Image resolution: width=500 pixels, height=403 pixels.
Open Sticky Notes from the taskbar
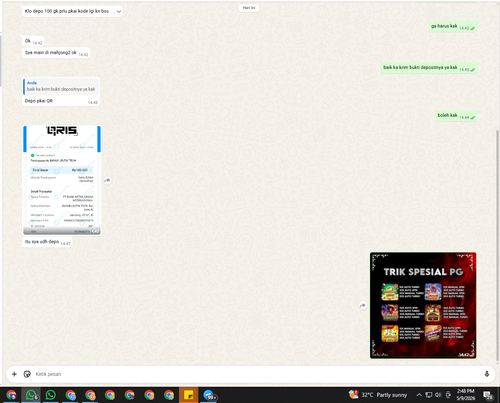coord(189,395)
